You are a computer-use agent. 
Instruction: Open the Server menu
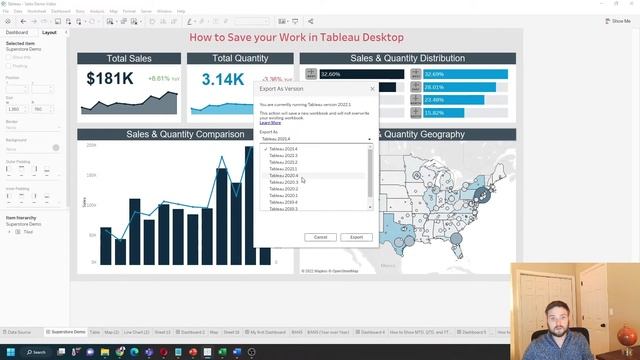(x=146, y=11)
